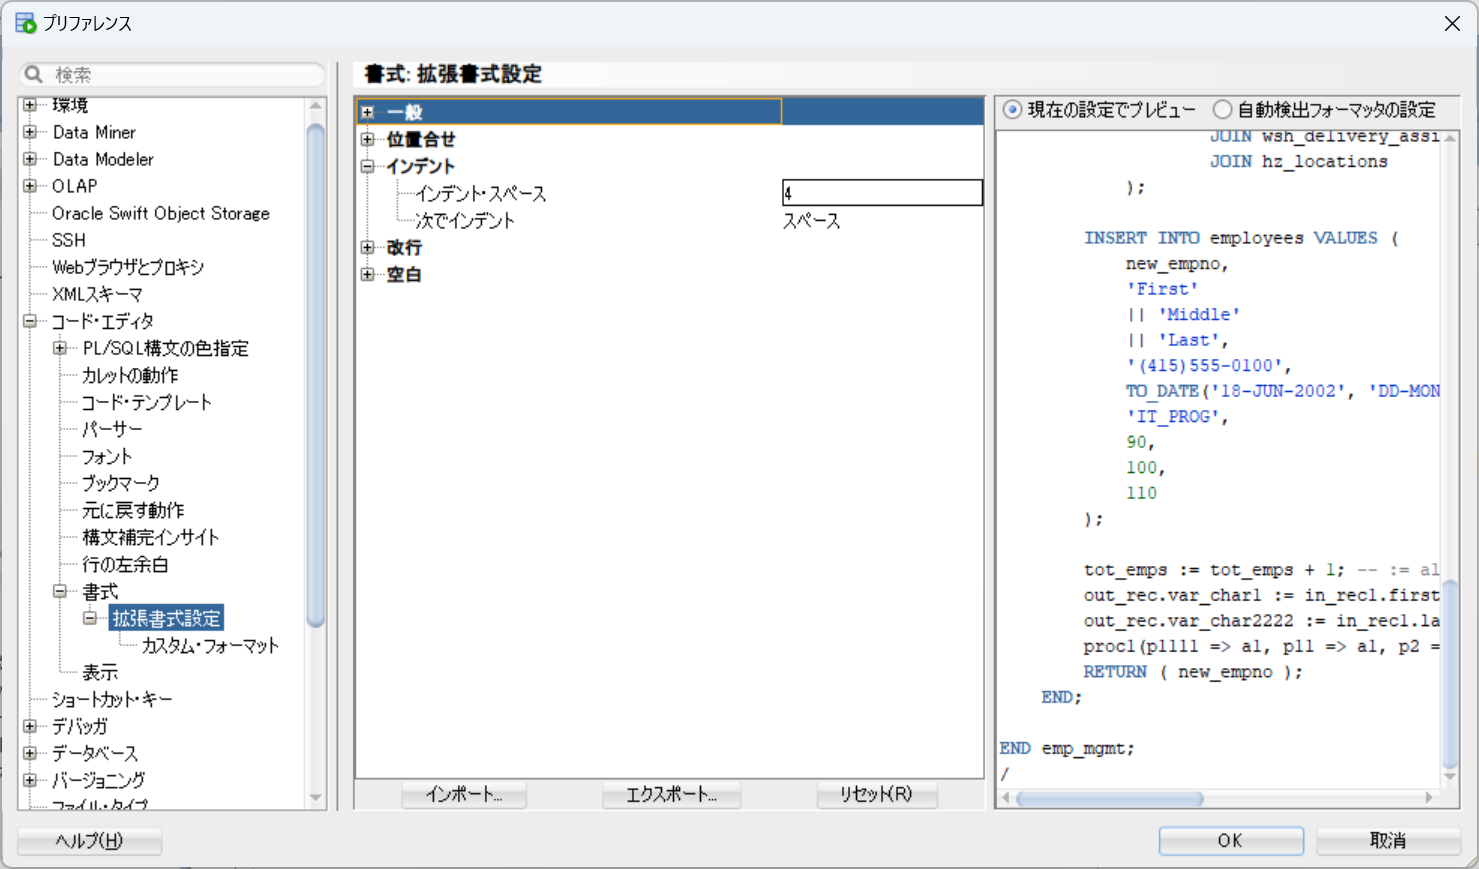Select the 自動検出フォーマッタの設定 radio button
Screen dimensions: 1479x869
[x=1222, y=110]
